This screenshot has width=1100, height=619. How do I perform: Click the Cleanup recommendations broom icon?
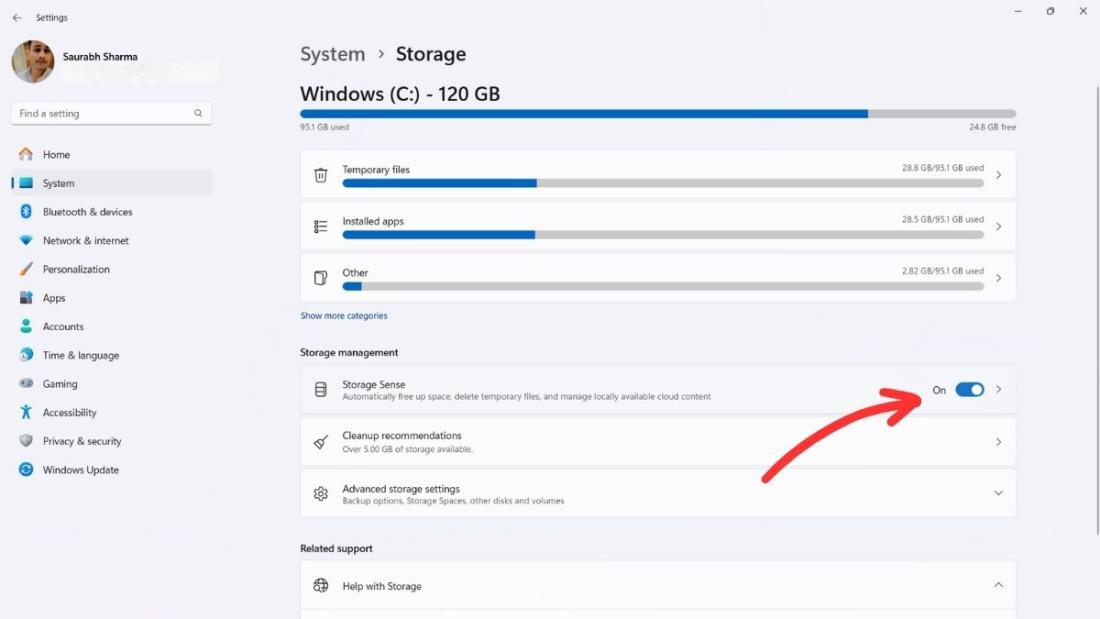tap(321, 442)
